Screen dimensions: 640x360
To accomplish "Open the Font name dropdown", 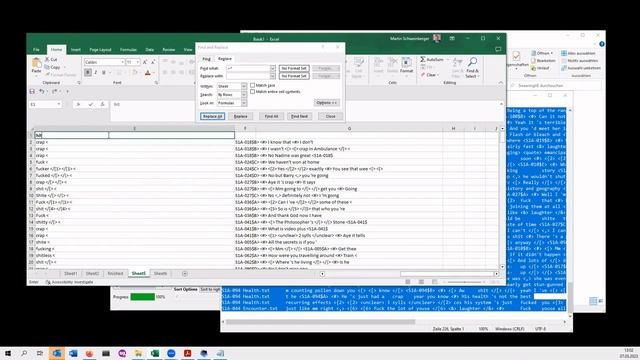I will (122, 62).
